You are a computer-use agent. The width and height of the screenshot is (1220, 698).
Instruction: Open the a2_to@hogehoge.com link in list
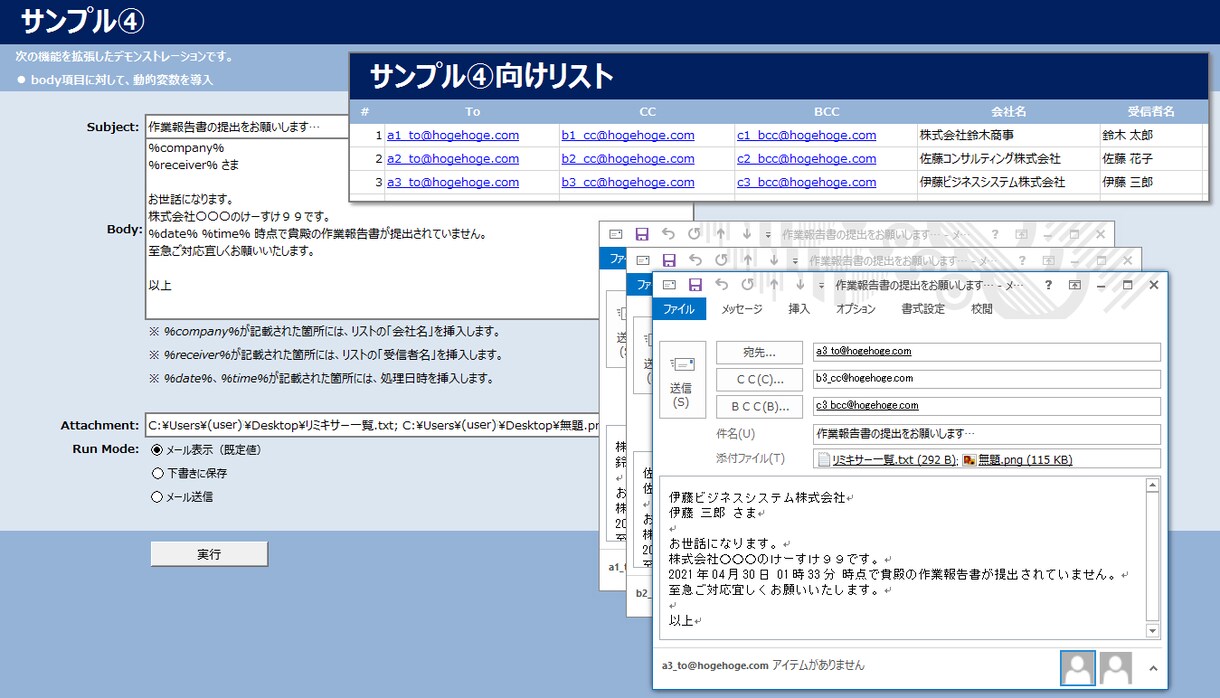pyautogui.click(x=453, y=158)
